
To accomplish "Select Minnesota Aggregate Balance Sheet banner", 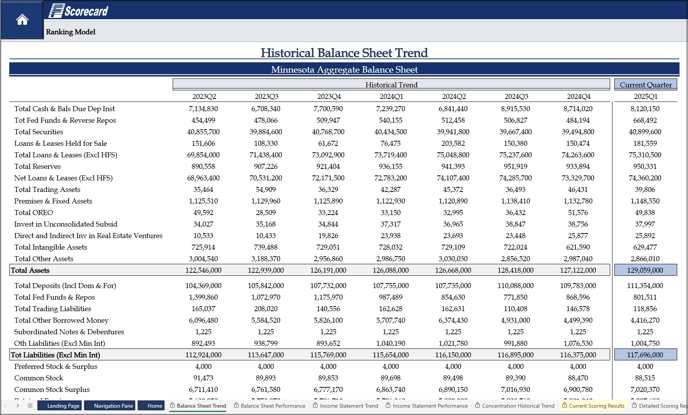I will pos(344,69).
